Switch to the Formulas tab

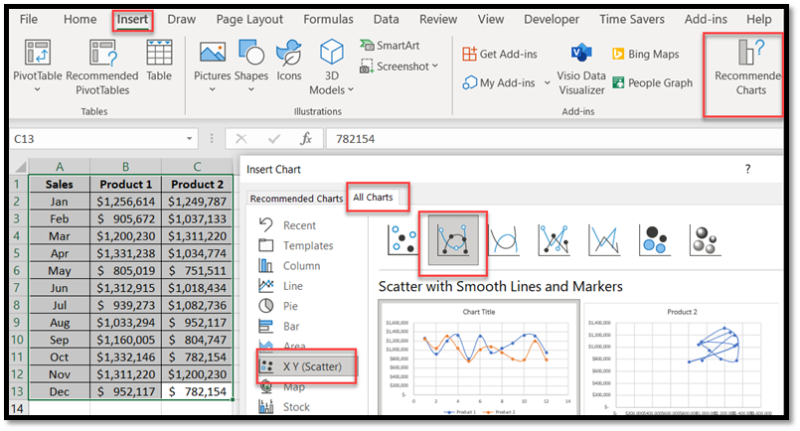[x=328, y=19]
